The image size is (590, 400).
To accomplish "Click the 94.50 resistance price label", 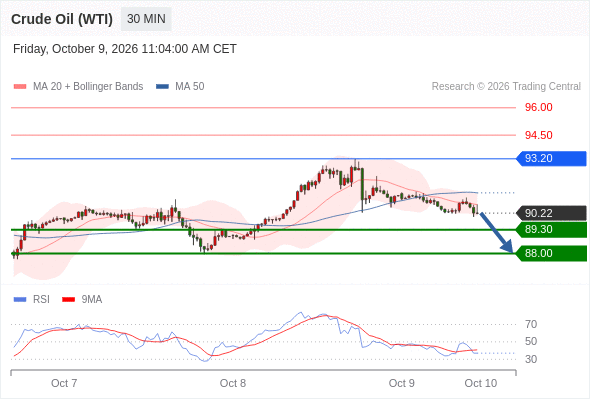I will [x=538, y=135].
